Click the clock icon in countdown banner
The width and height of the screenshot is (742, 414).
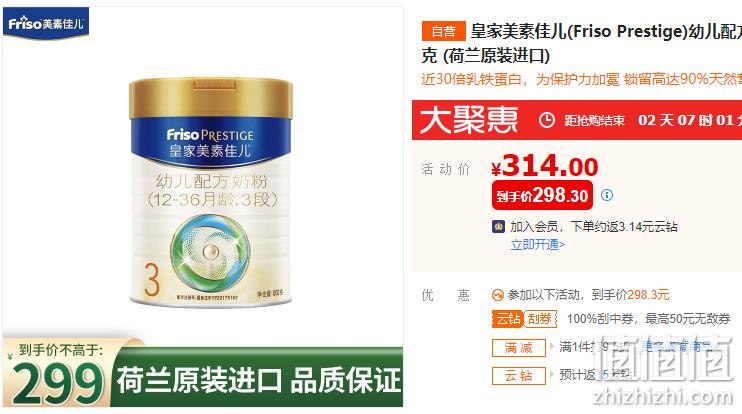547,120
